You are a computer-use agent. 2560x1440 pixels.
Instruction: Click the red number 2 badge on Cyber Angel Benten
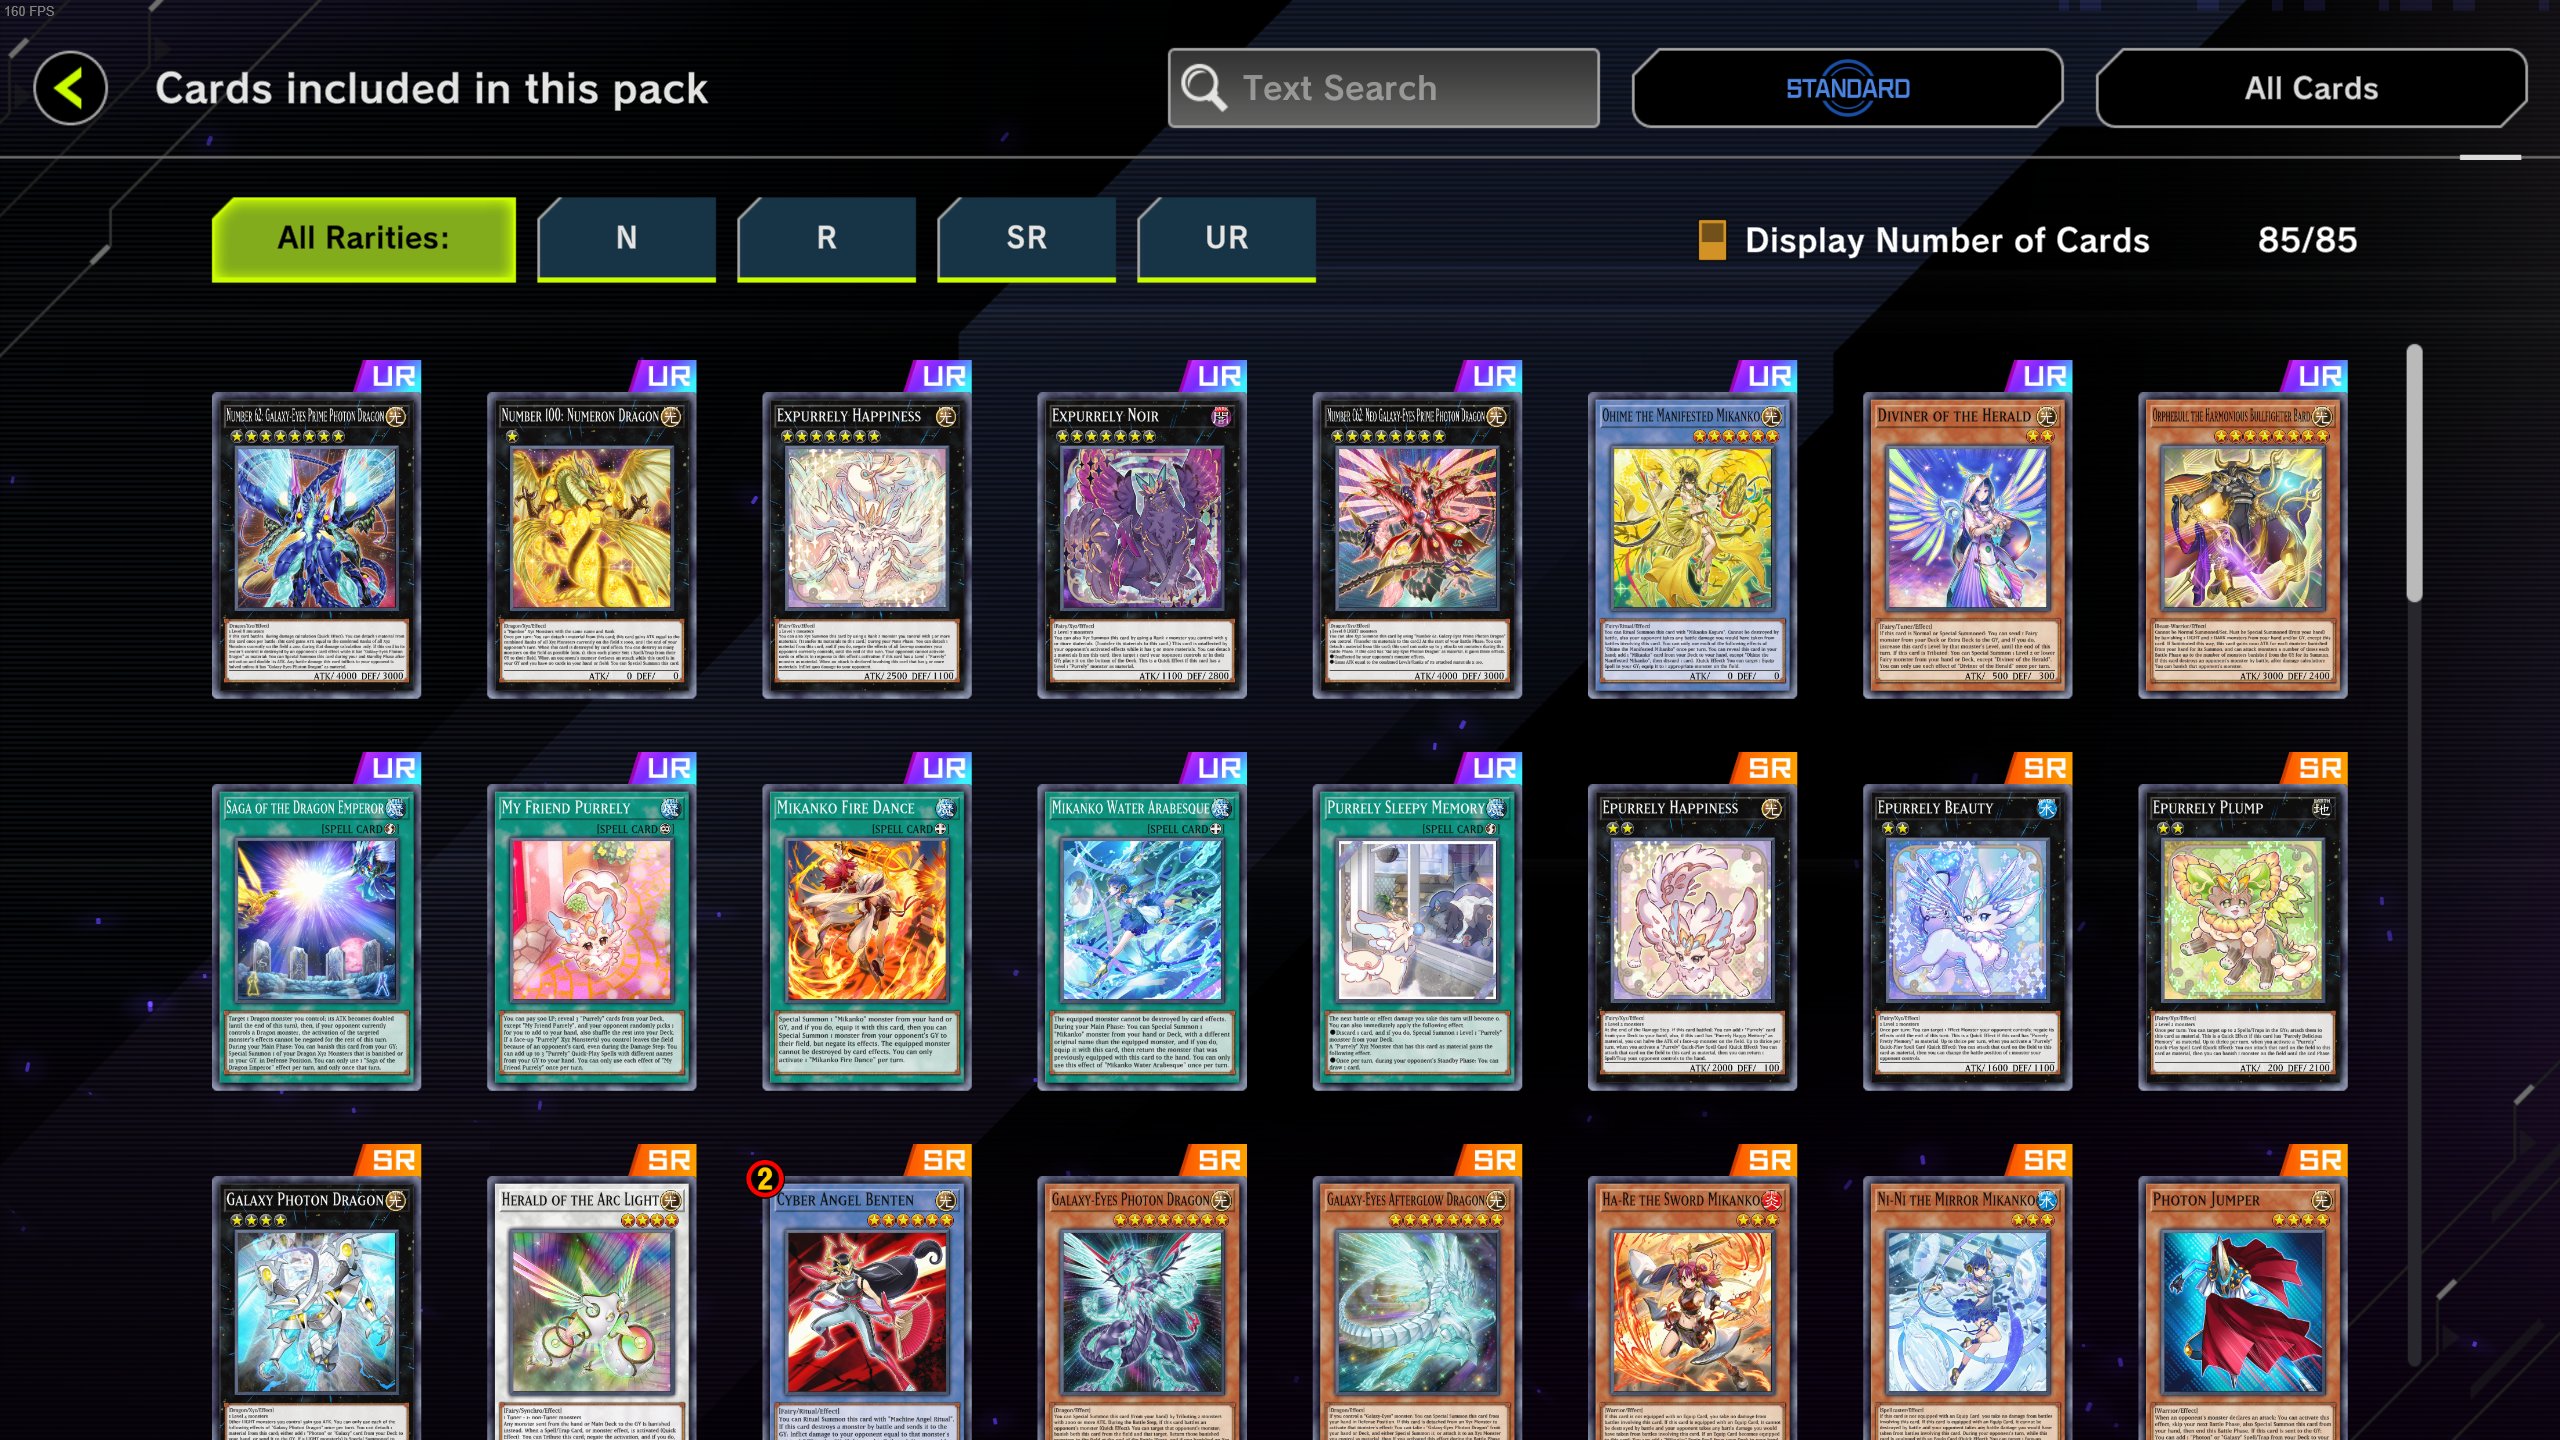[765, 1179]
